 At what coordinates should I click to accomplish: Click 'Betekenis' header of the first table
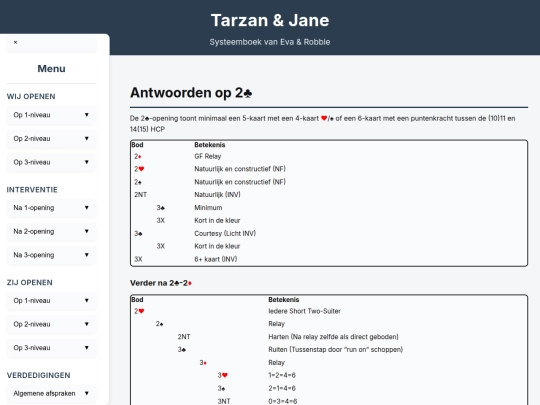209,145
